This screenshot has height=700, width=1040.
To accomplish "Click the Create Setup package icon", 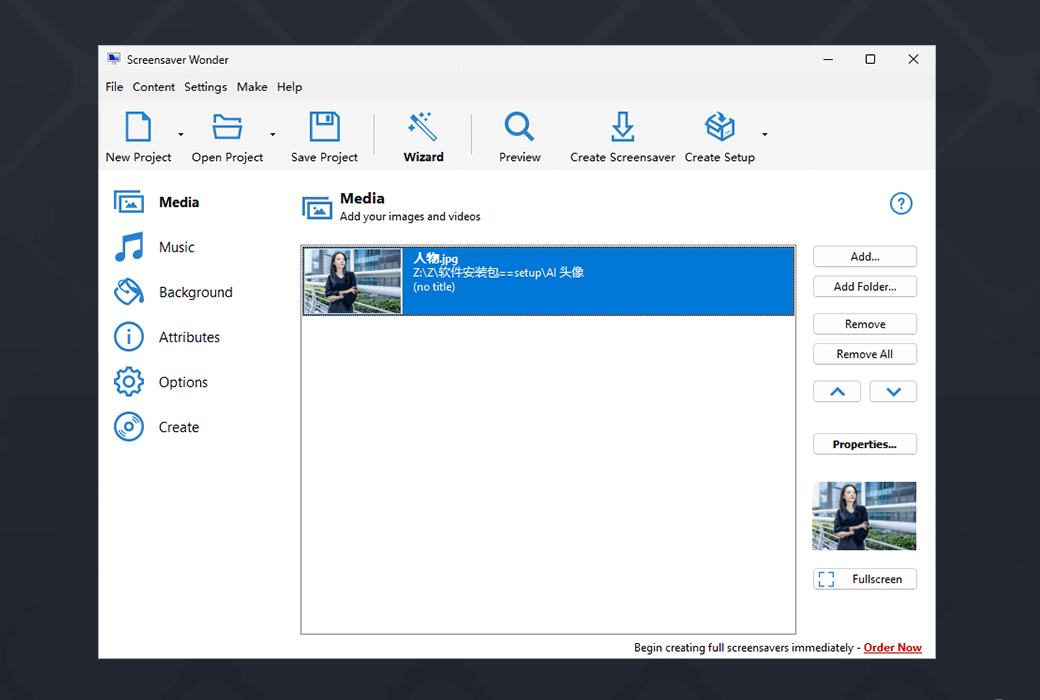I will 720,126.
